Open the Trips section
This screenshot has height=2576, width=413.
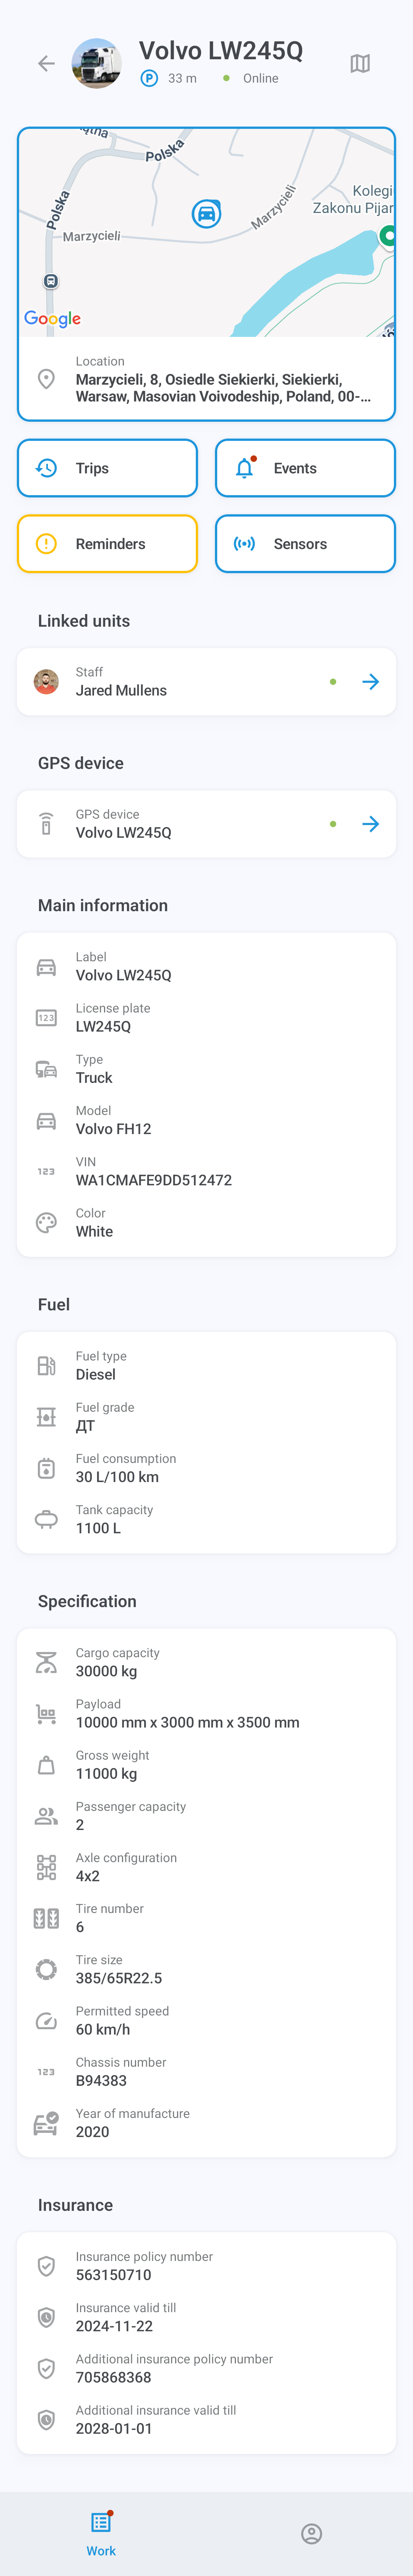pos(107,468)
